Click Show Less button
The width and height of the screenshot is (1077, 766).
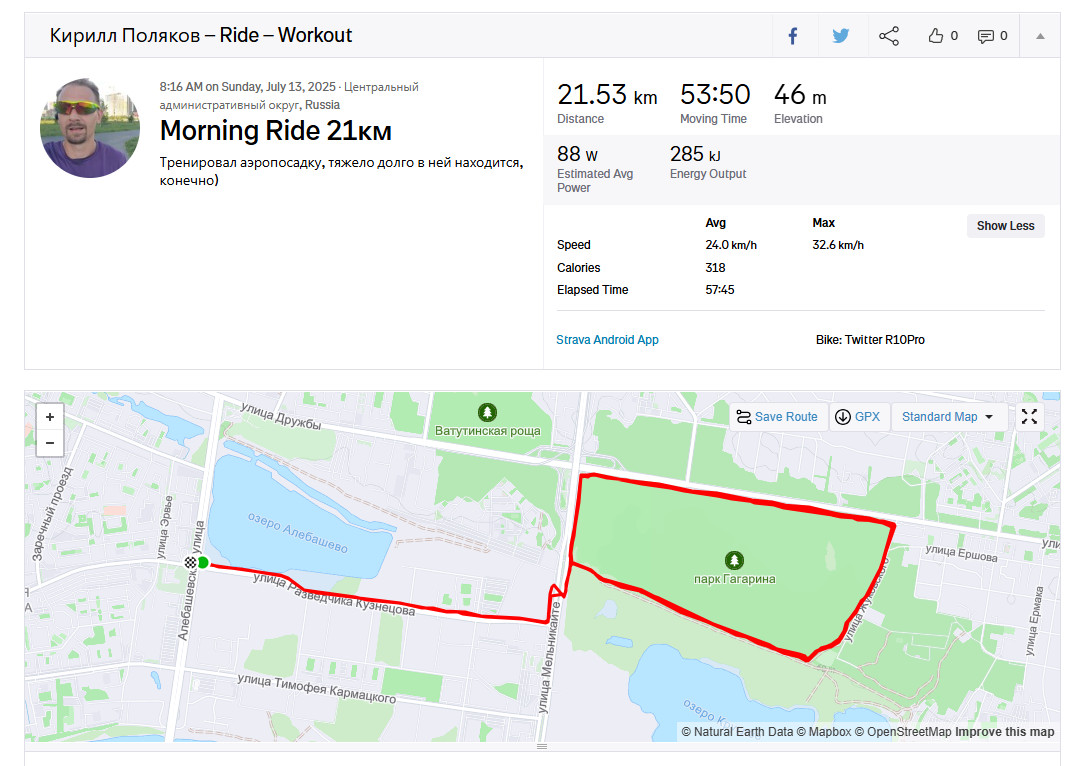pos(1006,226)
